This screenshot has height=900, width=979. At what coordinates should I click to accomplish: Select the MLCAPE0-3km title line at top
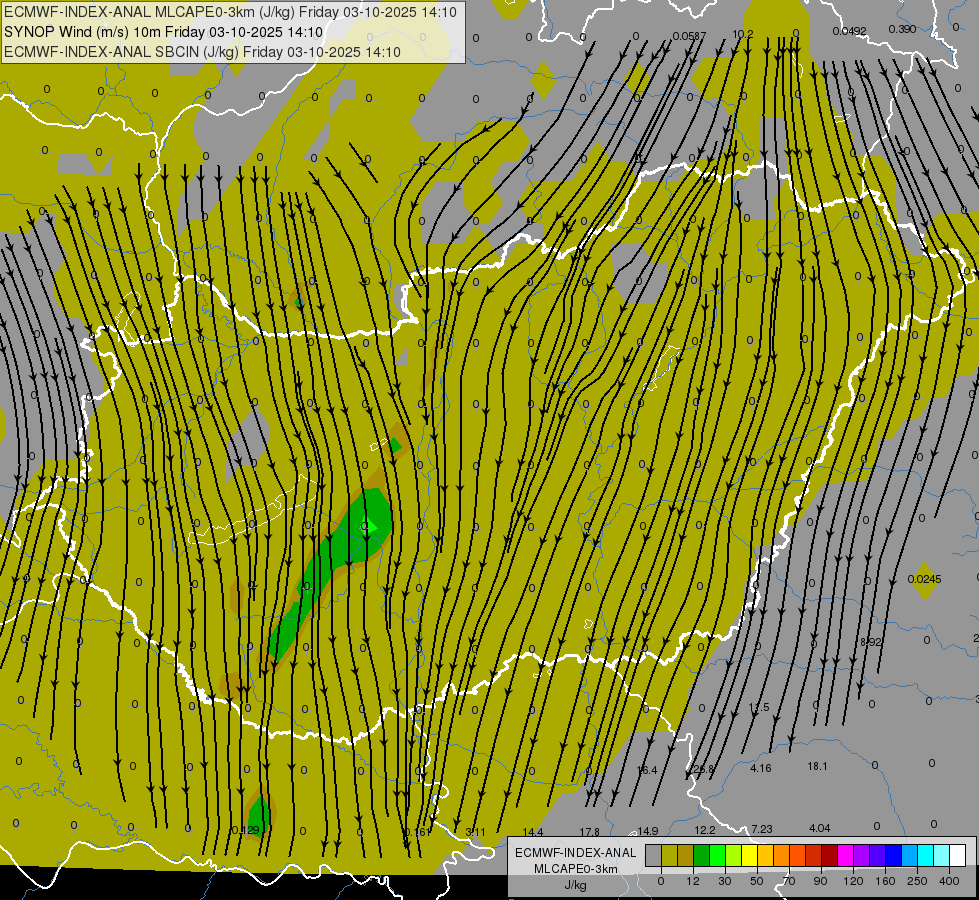(230, 12)
